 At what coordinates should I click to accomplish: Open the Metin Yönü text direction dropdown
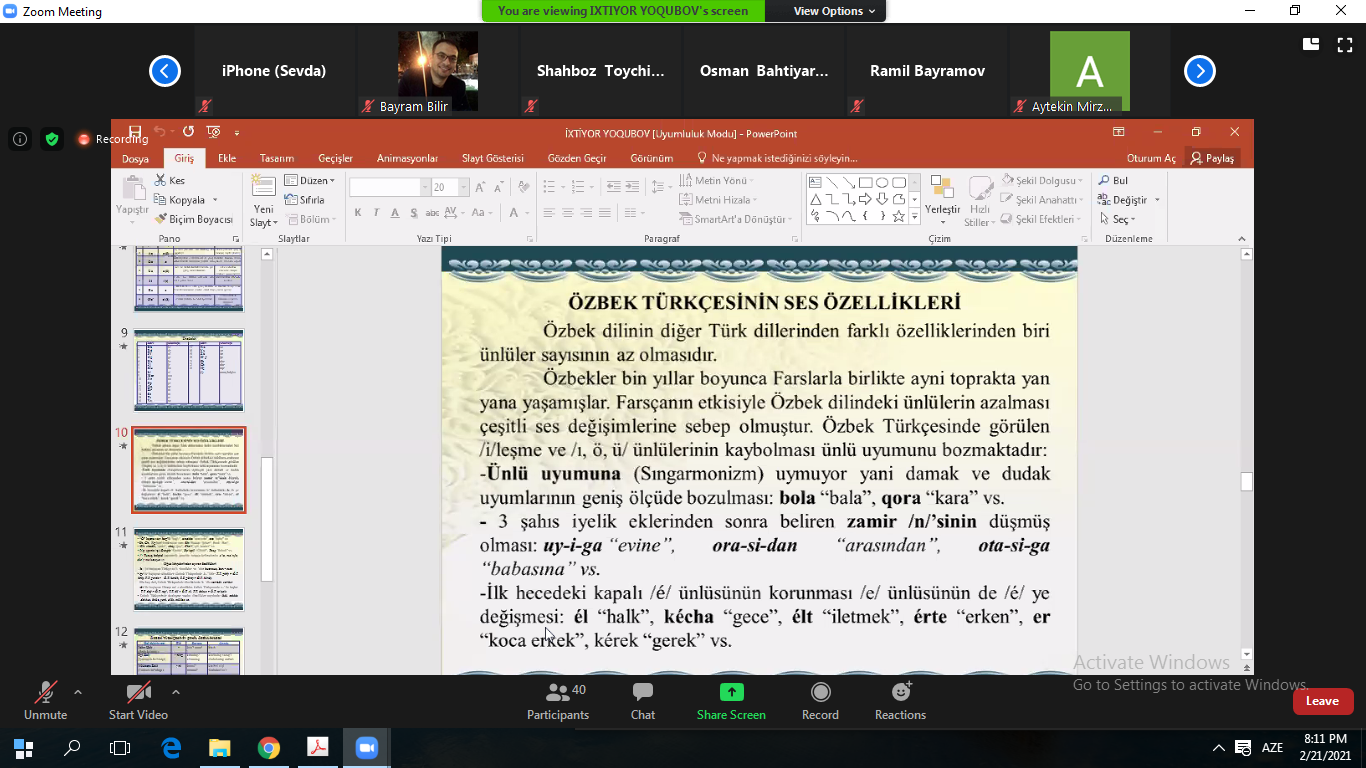(718, 181)
